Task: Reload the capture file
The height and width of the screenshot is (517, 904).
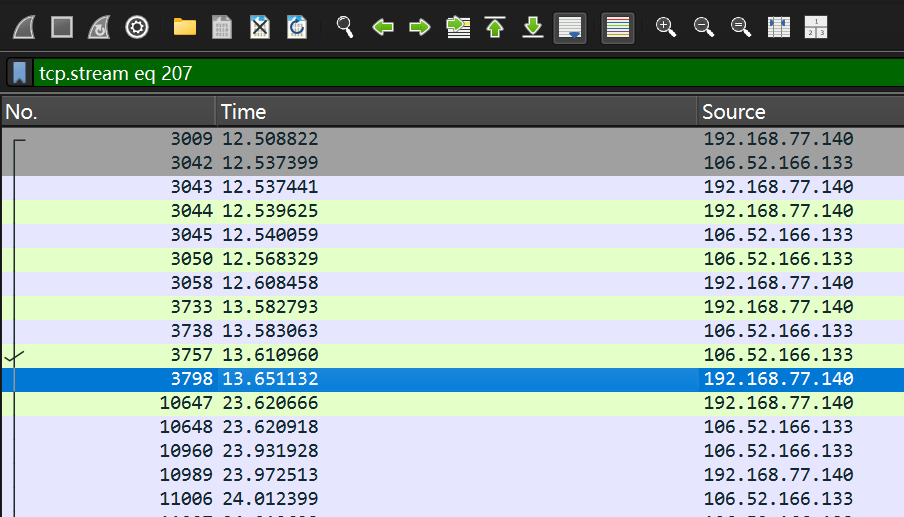Action: tap(297, 27)
